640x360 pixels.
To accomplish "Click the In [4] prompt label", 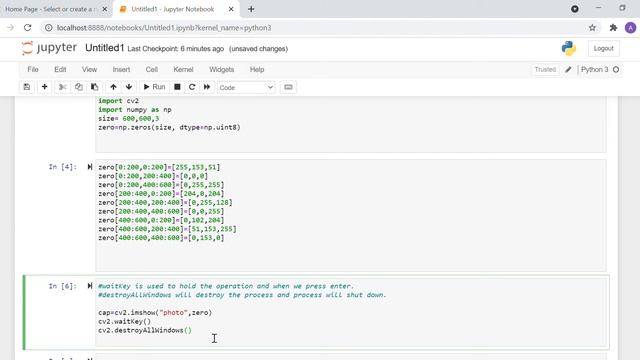I will click(62, 167).
